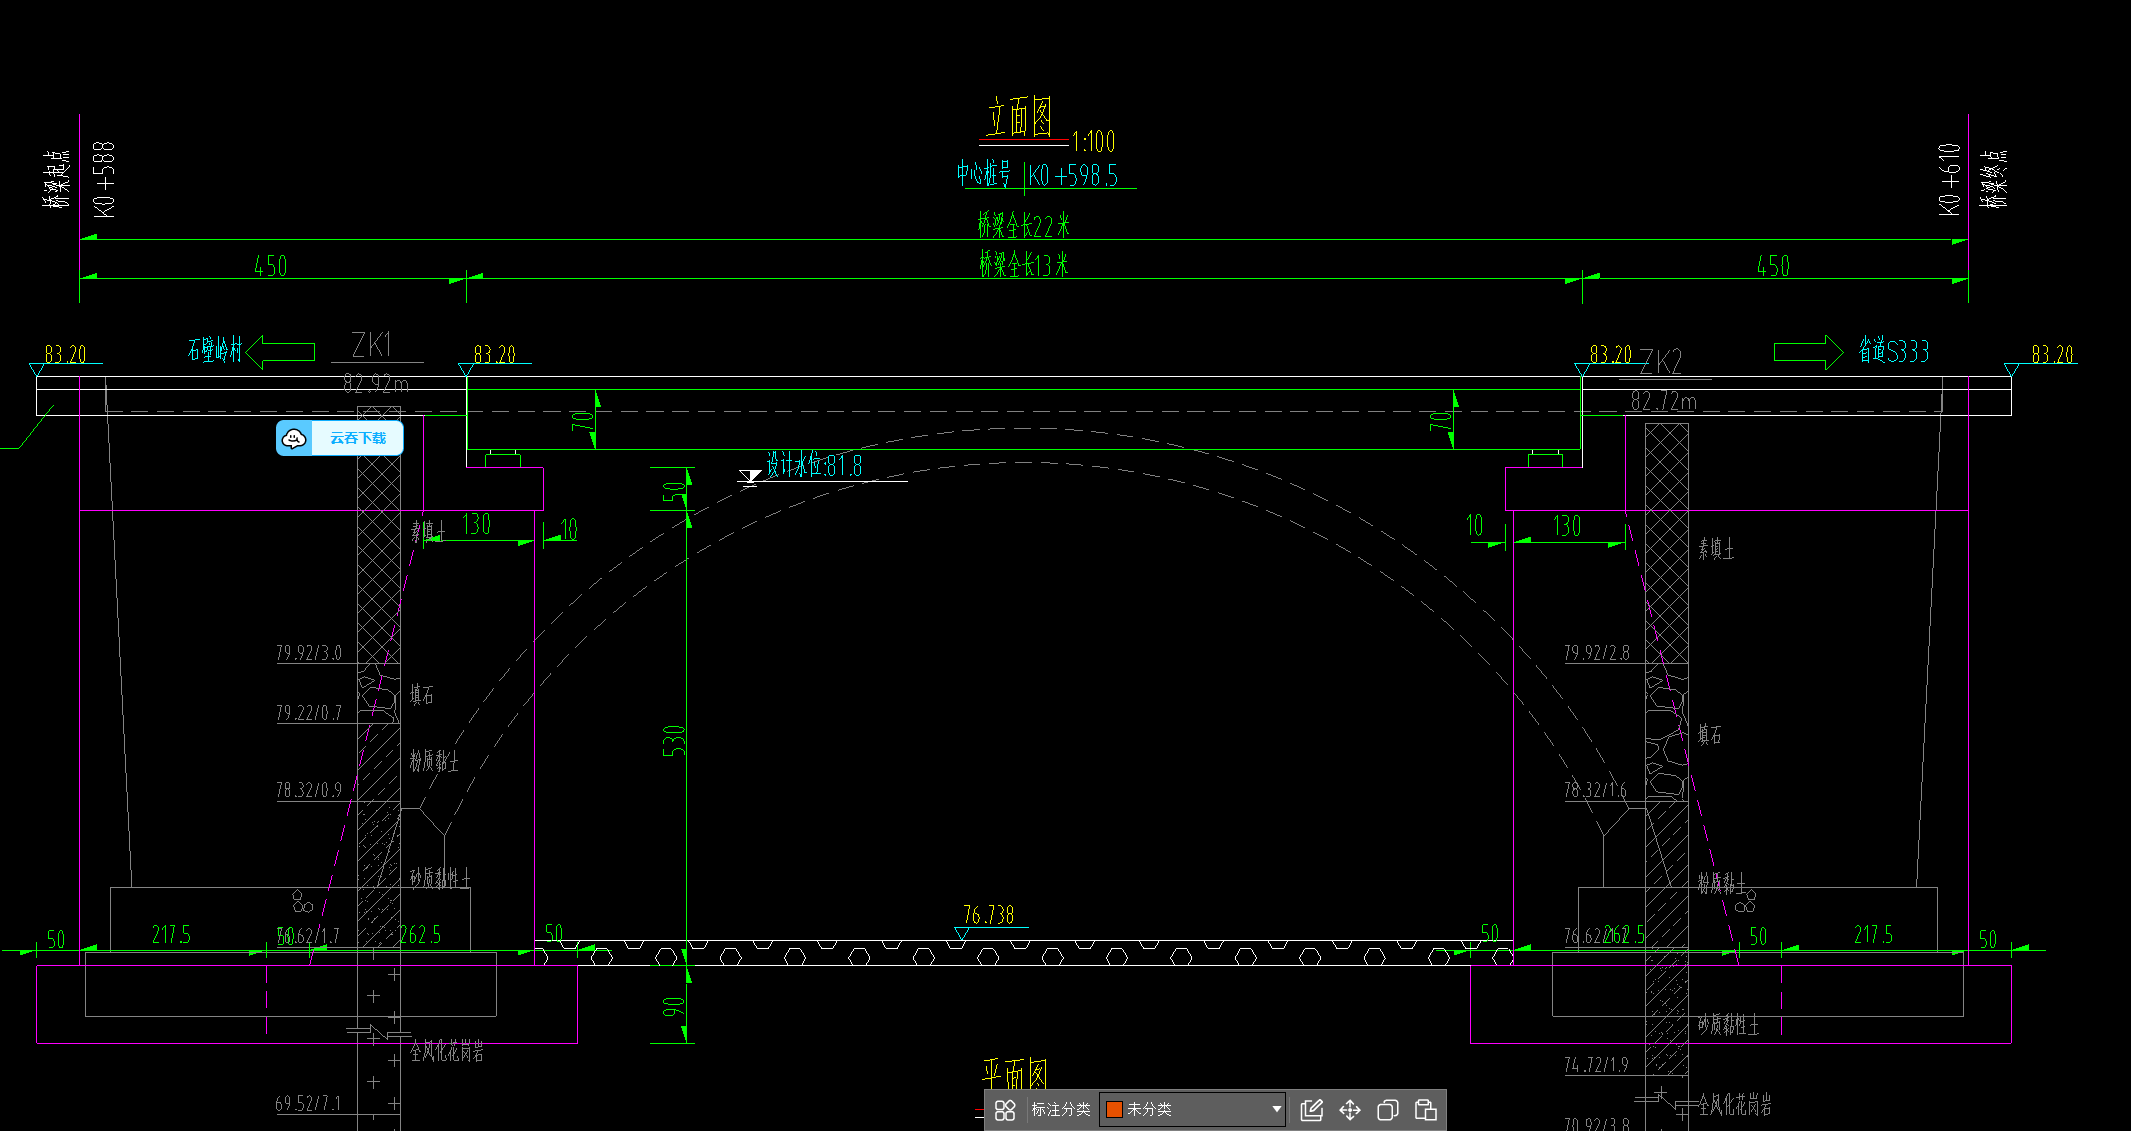Click the 桥梁全长13米 dimension text

pos(1024,265)
